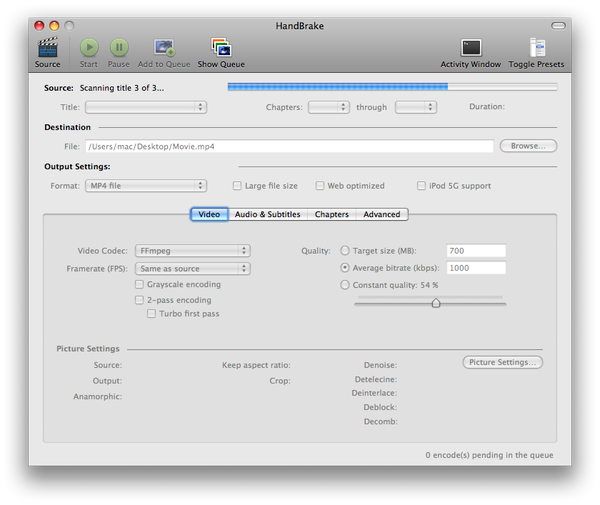Click the Picture Settings... button

502,362
